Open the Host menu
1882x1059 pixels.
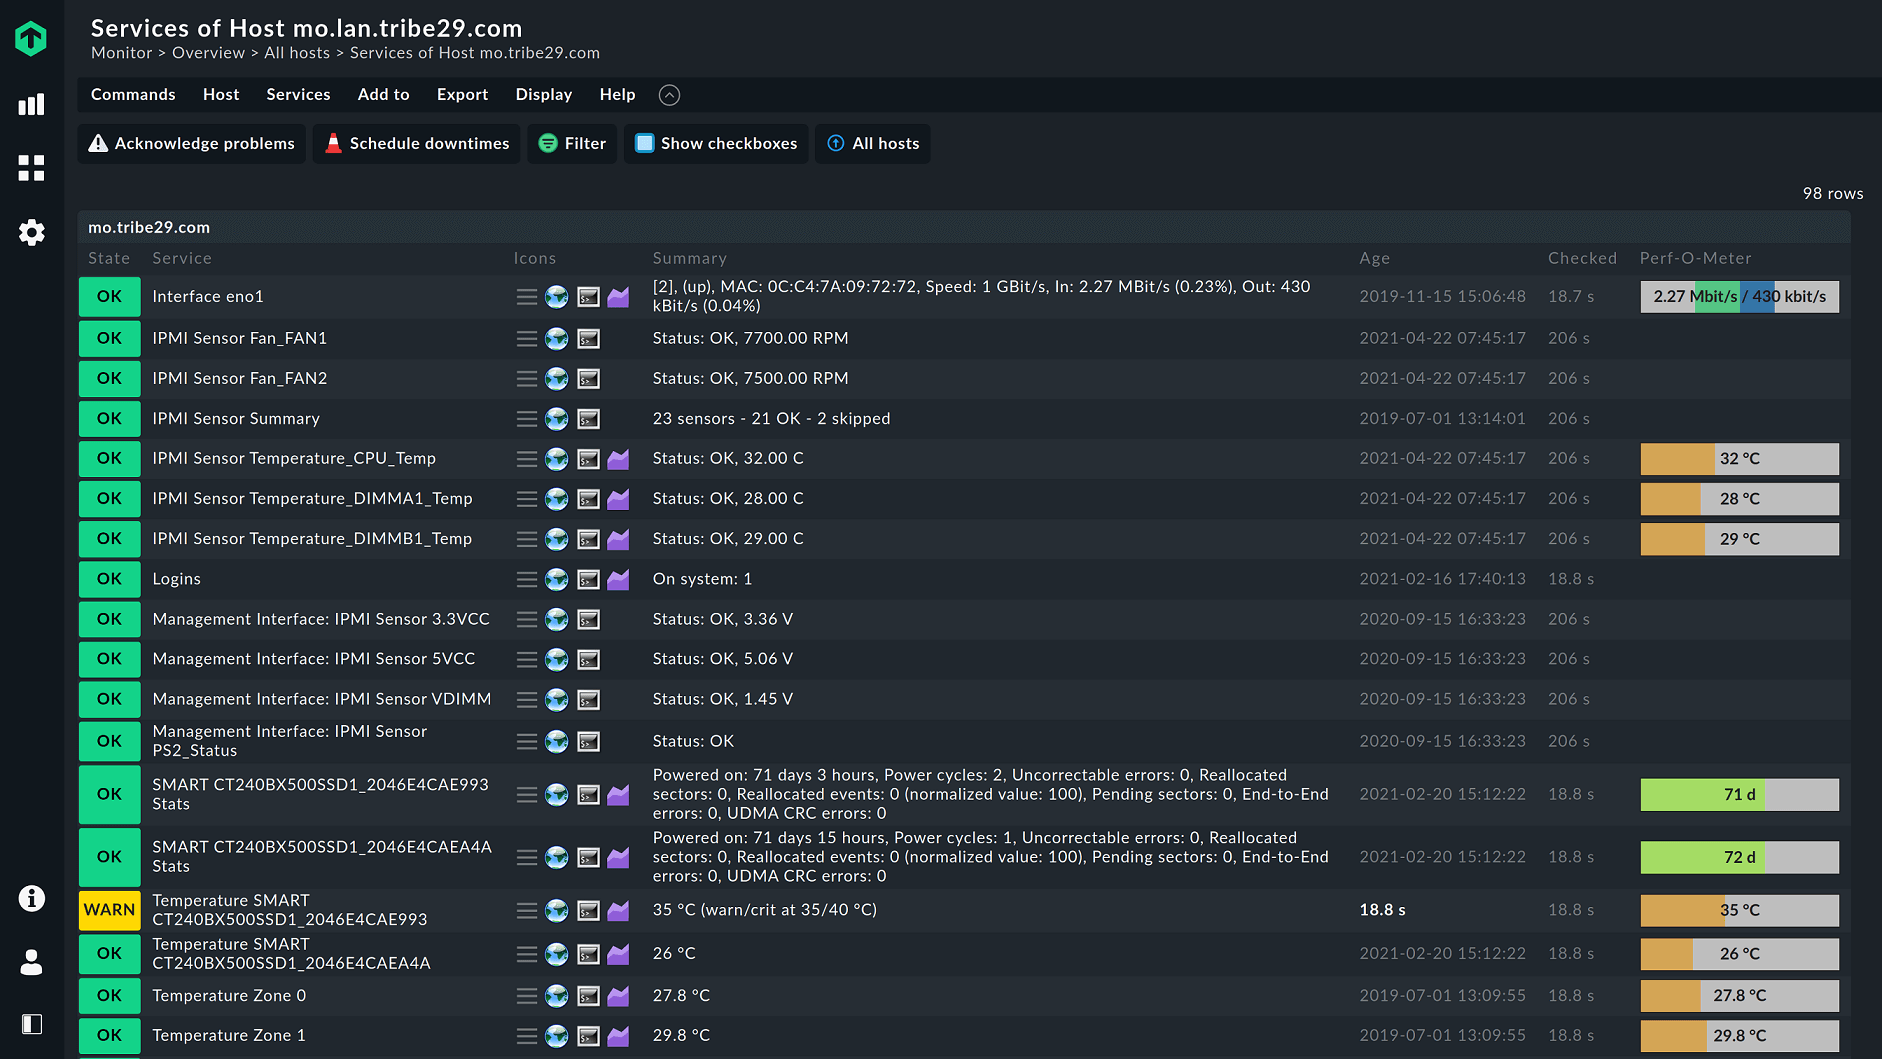pos(221,94)
